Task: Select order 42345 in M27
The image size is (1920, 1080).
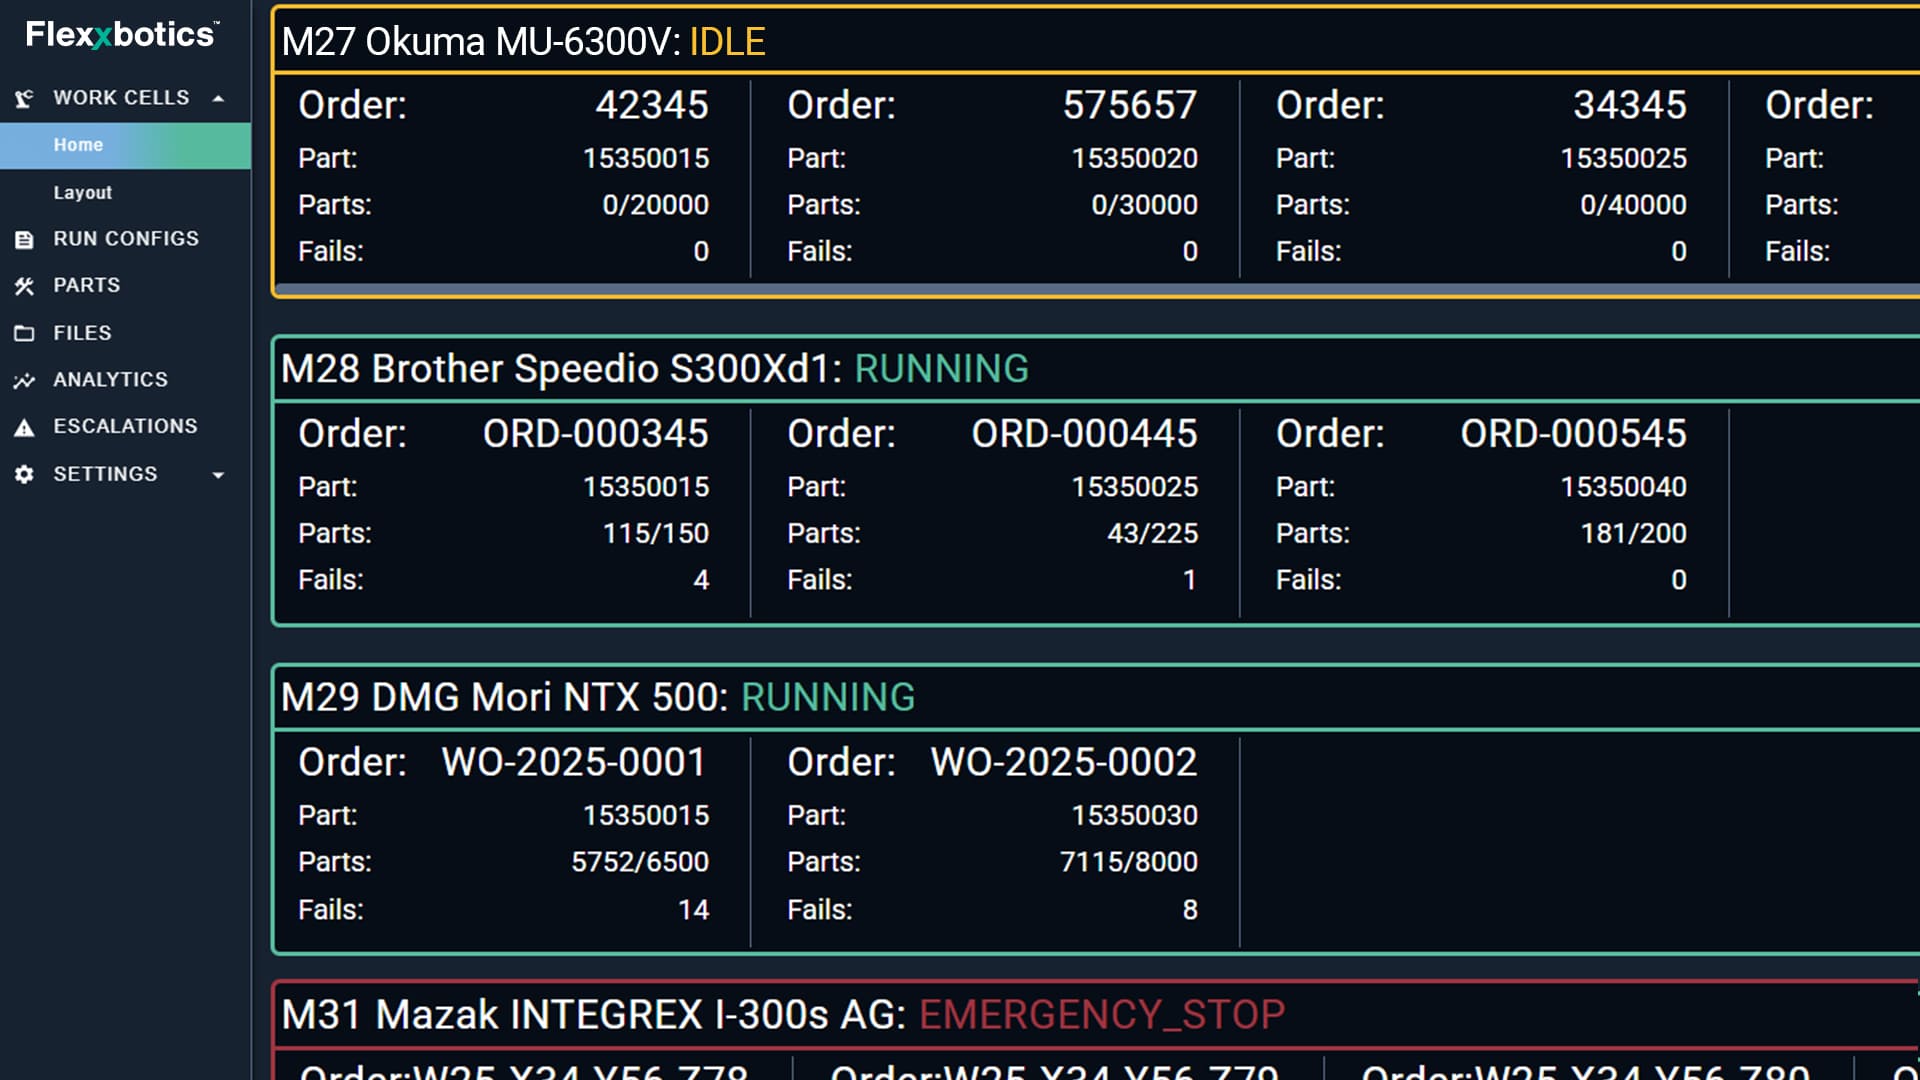Action: coord(652,105)
